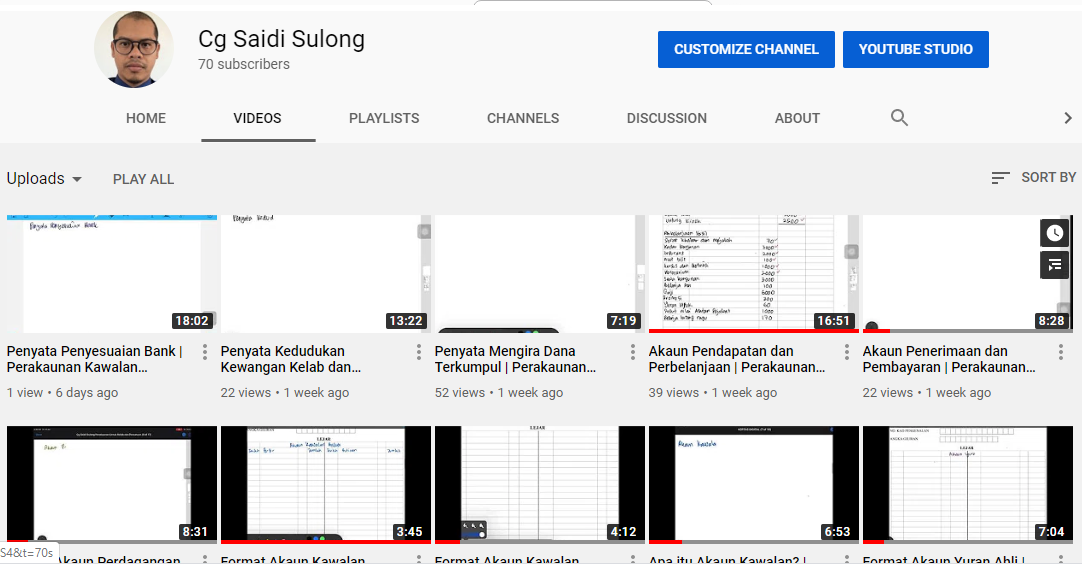Open the Sort By menu label
1082x568 pixels.
click(x=1048, y=177)
